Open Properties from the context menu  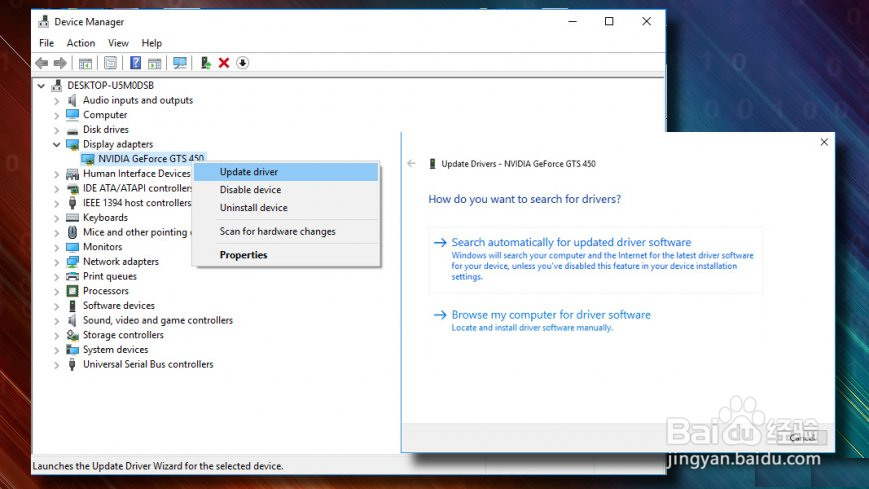286,255
